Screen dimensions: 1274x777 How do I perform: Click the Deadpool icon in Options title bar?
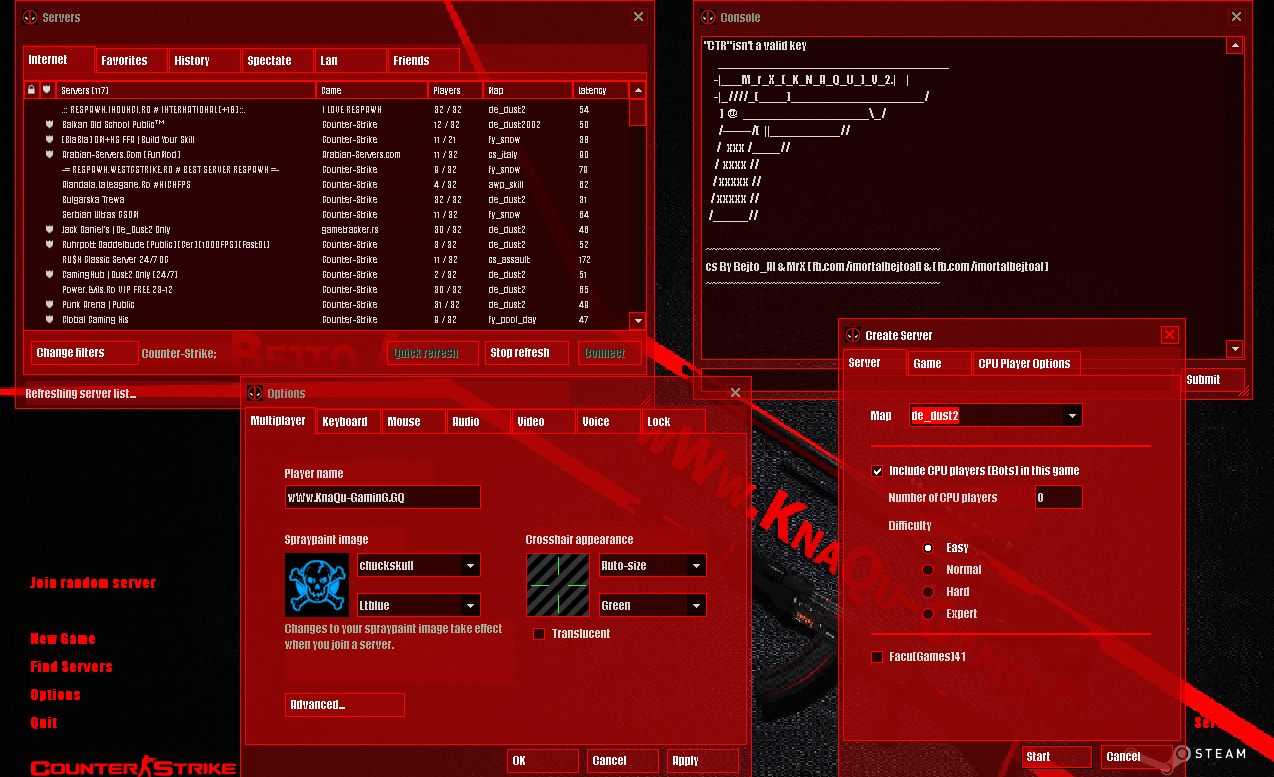[x=255, y=393]
